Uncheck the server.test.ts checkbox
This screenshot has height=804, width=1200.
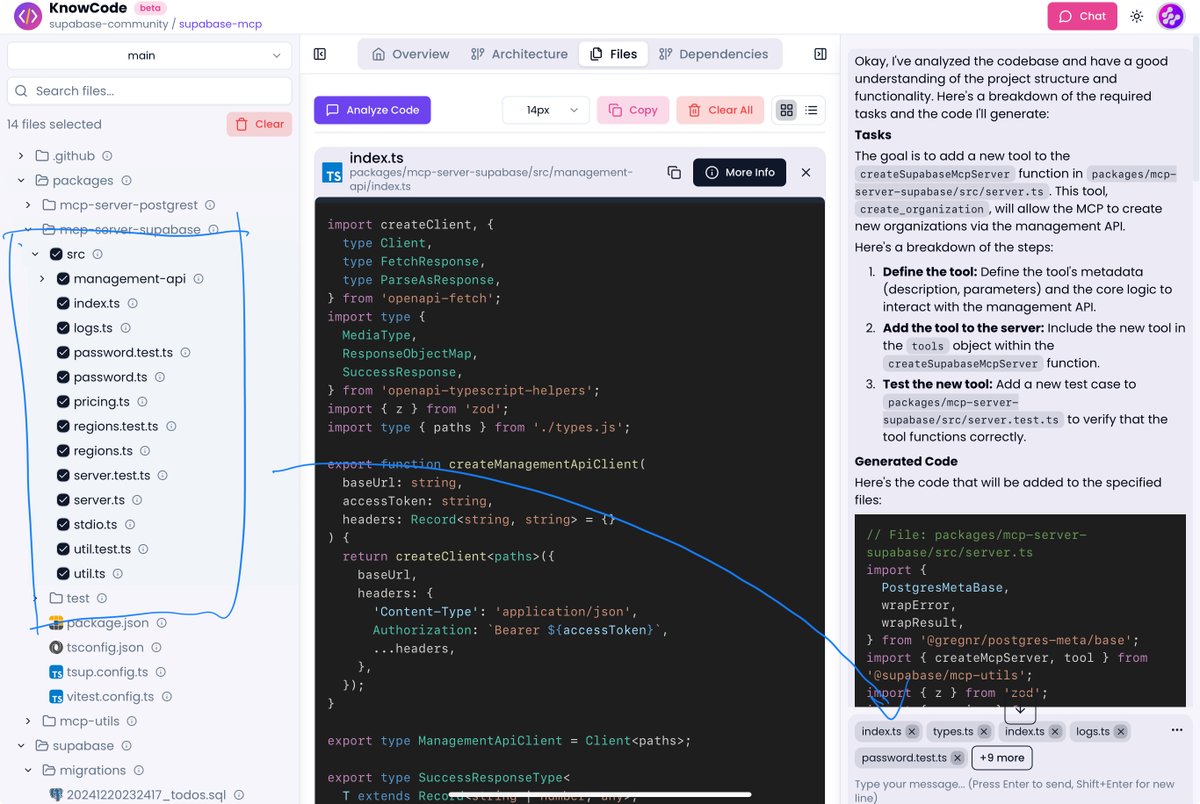point(63,476)
